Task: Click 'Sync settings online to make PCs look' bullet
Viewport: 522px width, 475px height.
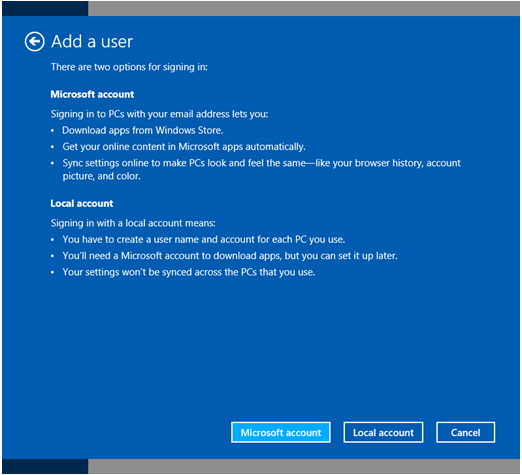Action: (x=262, y=169)
